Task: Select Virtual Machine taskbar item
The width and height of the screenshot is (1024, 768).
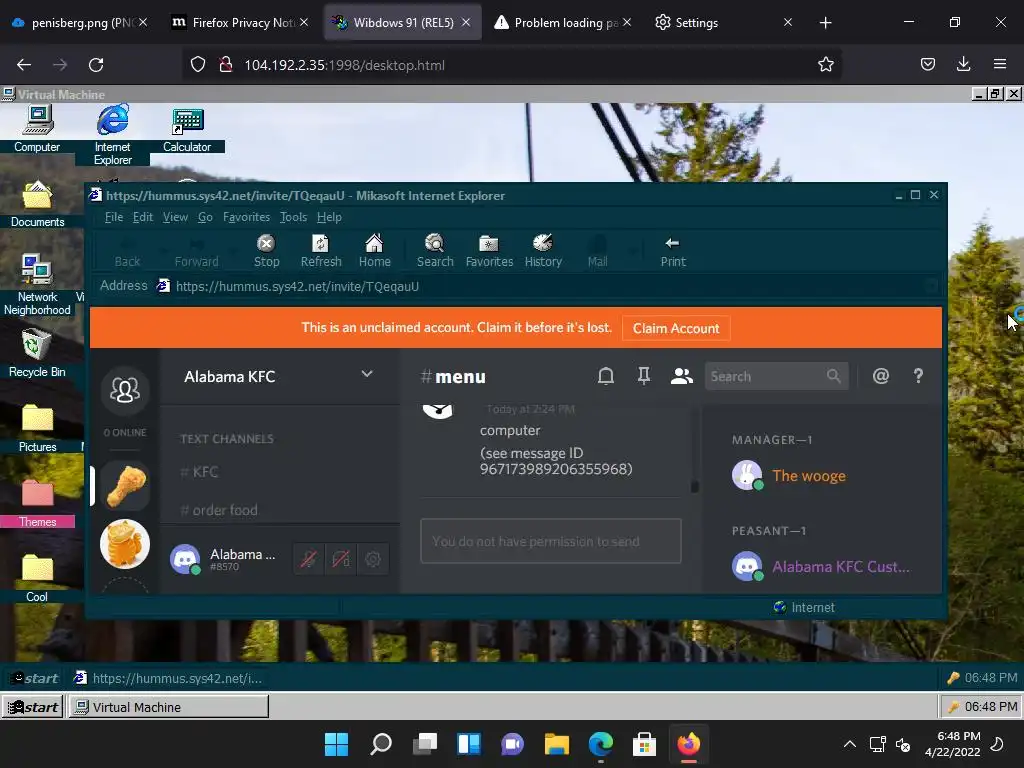Action: coord(168,707)
